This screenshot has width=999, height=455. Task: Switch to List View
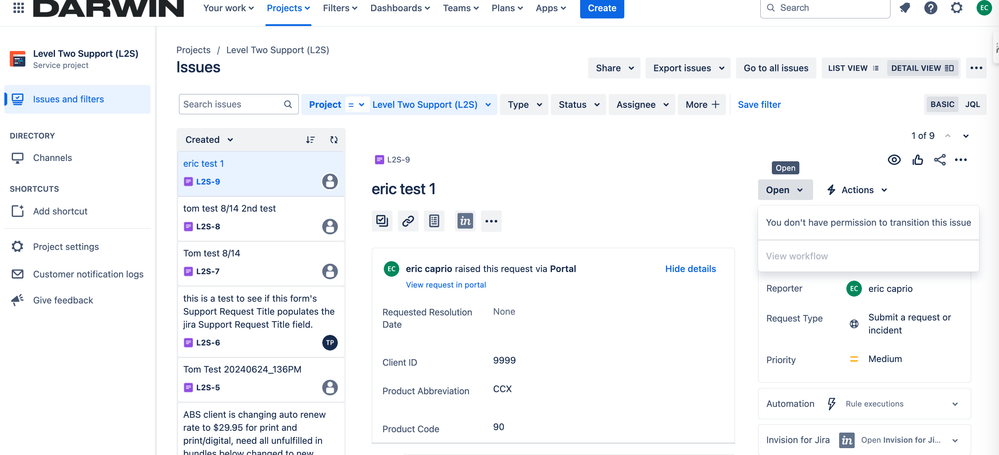854,68
